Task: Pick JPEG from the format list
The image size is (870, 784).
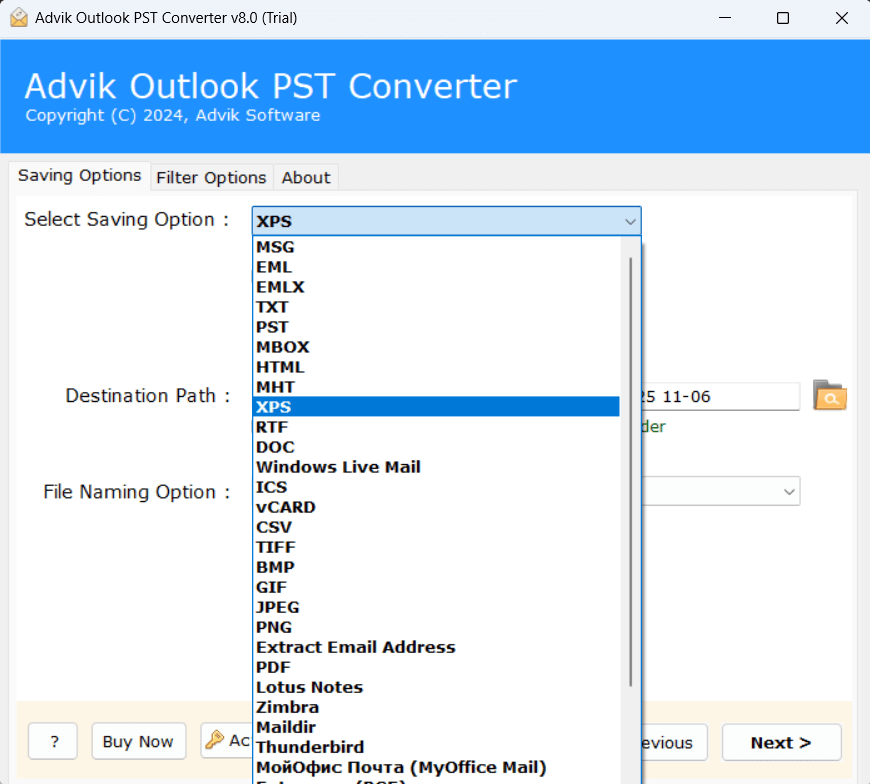Action: coord(436,607)
